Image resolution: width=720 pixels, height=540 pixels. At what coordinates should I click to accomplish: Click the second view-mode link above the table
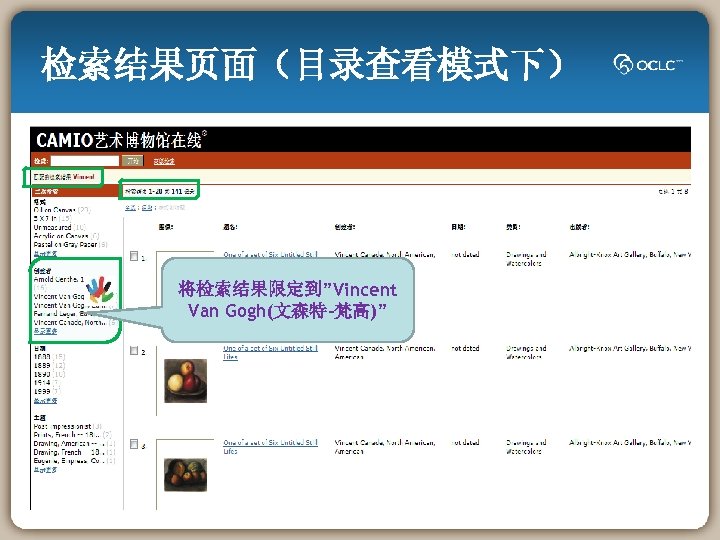pyautogui.click(x=146, y=208)
